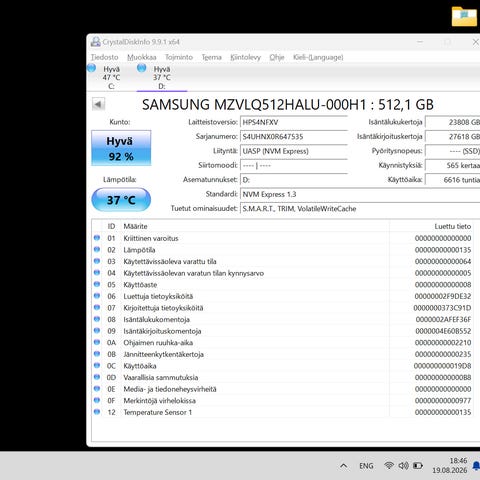The image size is (480, 480).
Task: Click the blue status orb for drive C:
Action: coord(92,68)
